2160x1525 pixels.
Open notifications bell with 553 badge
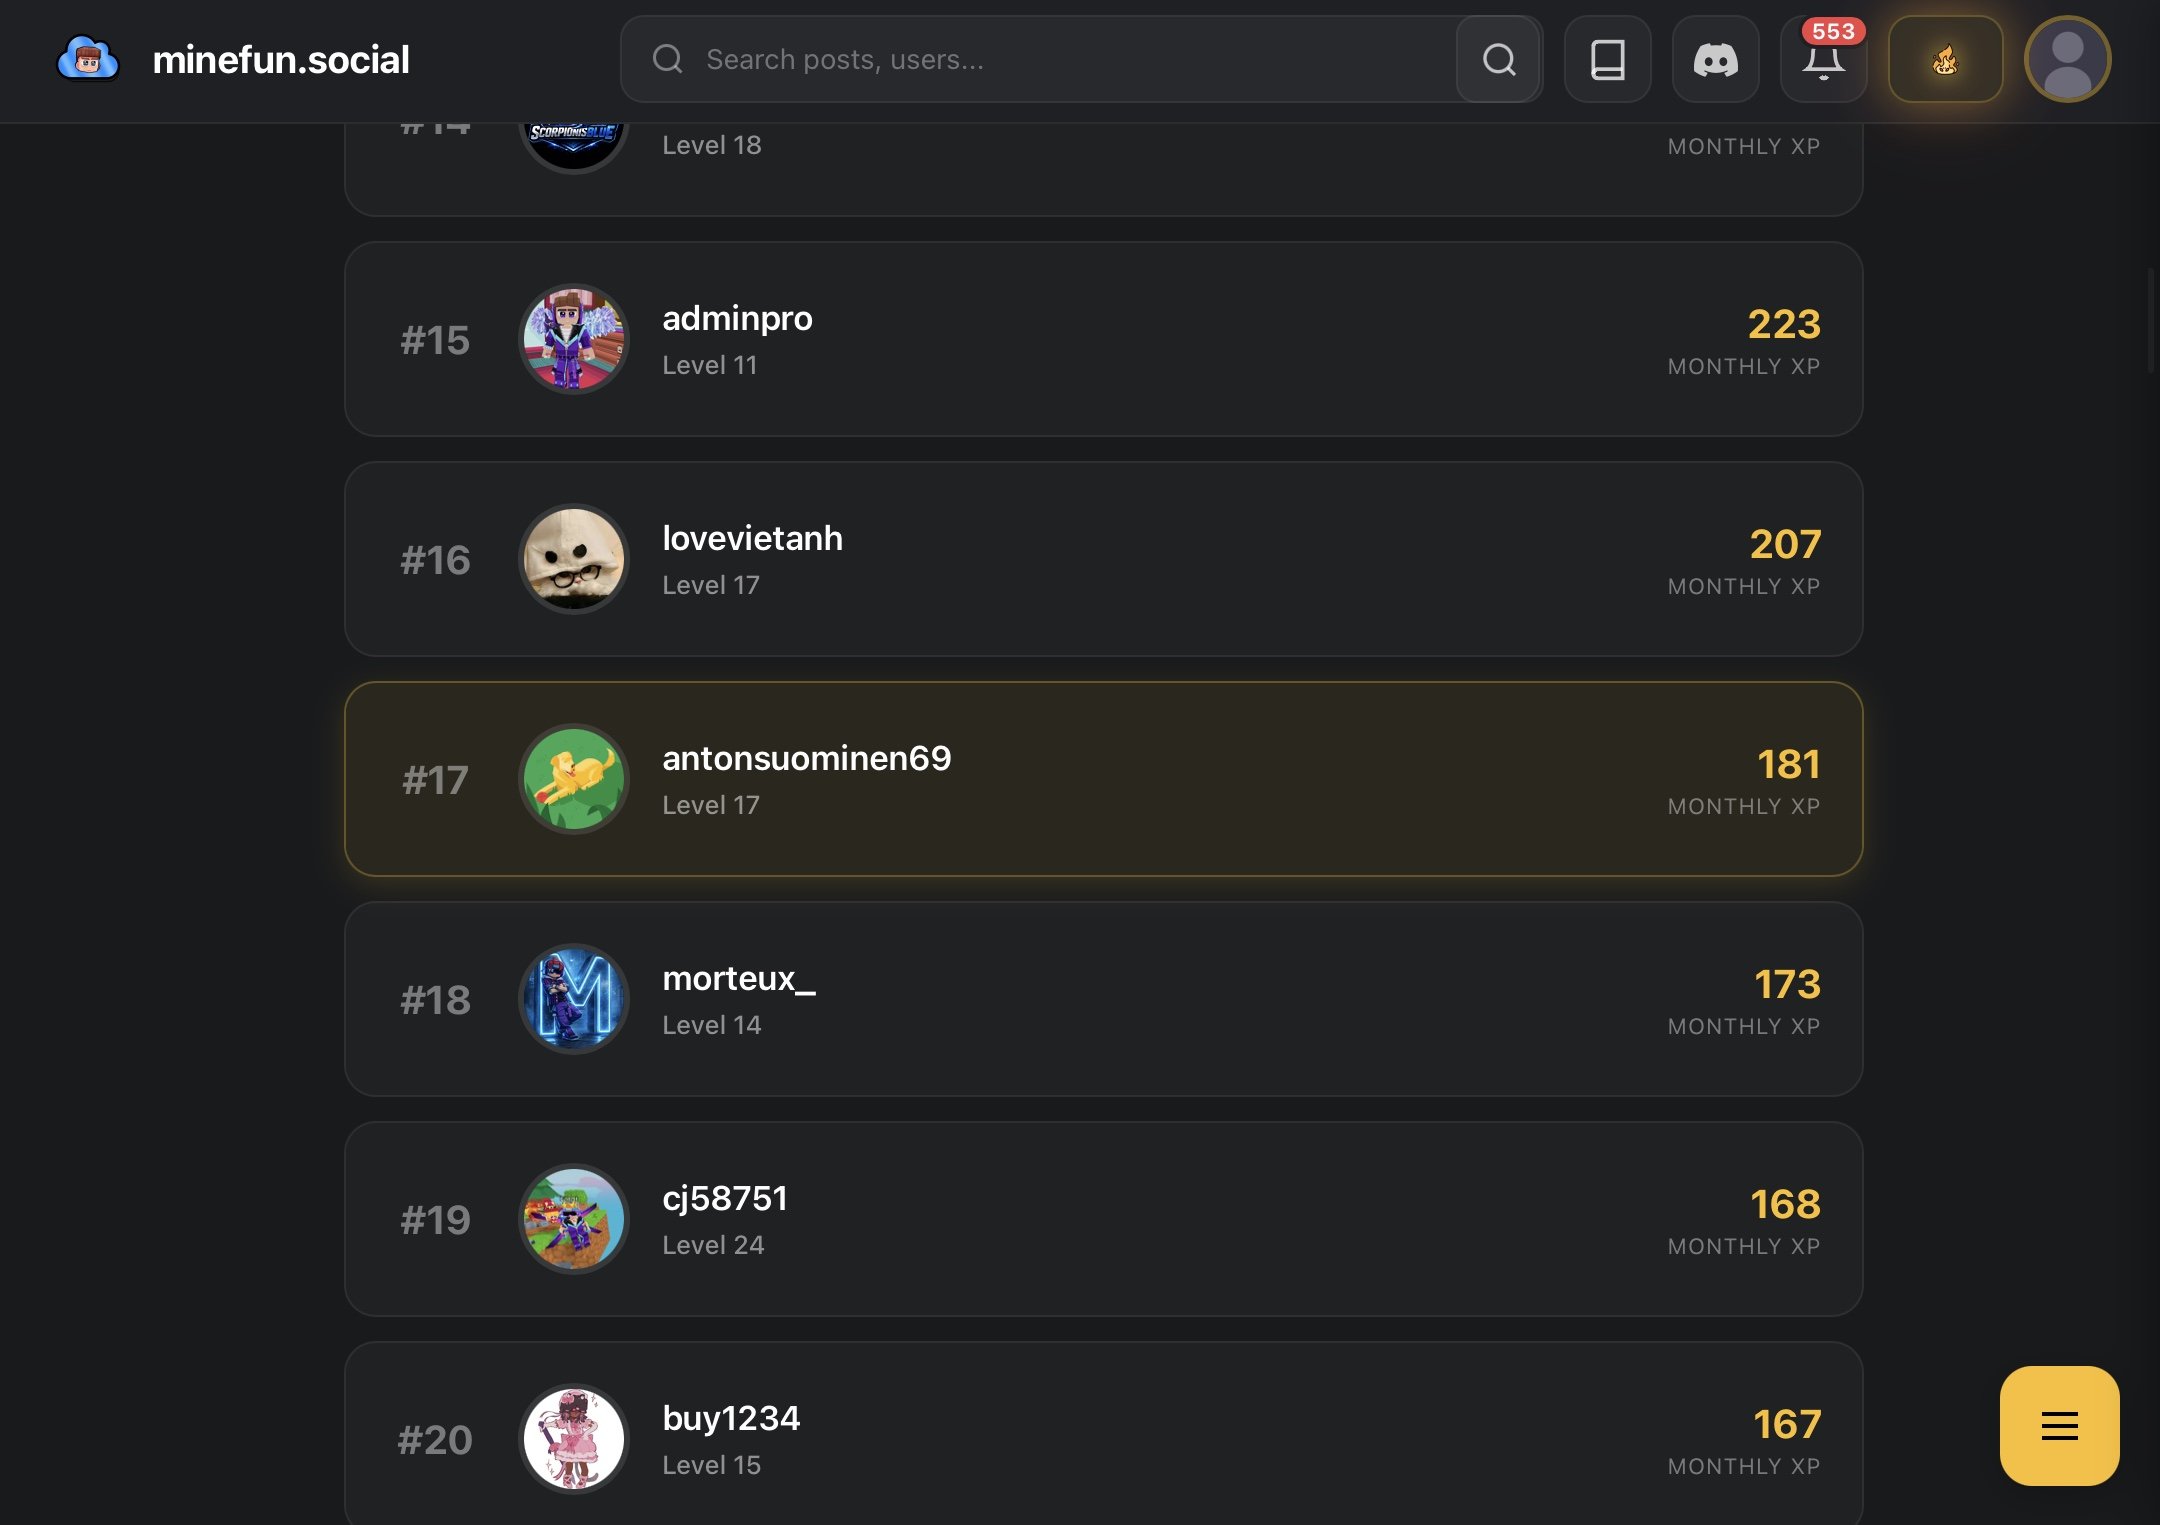pos(1823,59)
